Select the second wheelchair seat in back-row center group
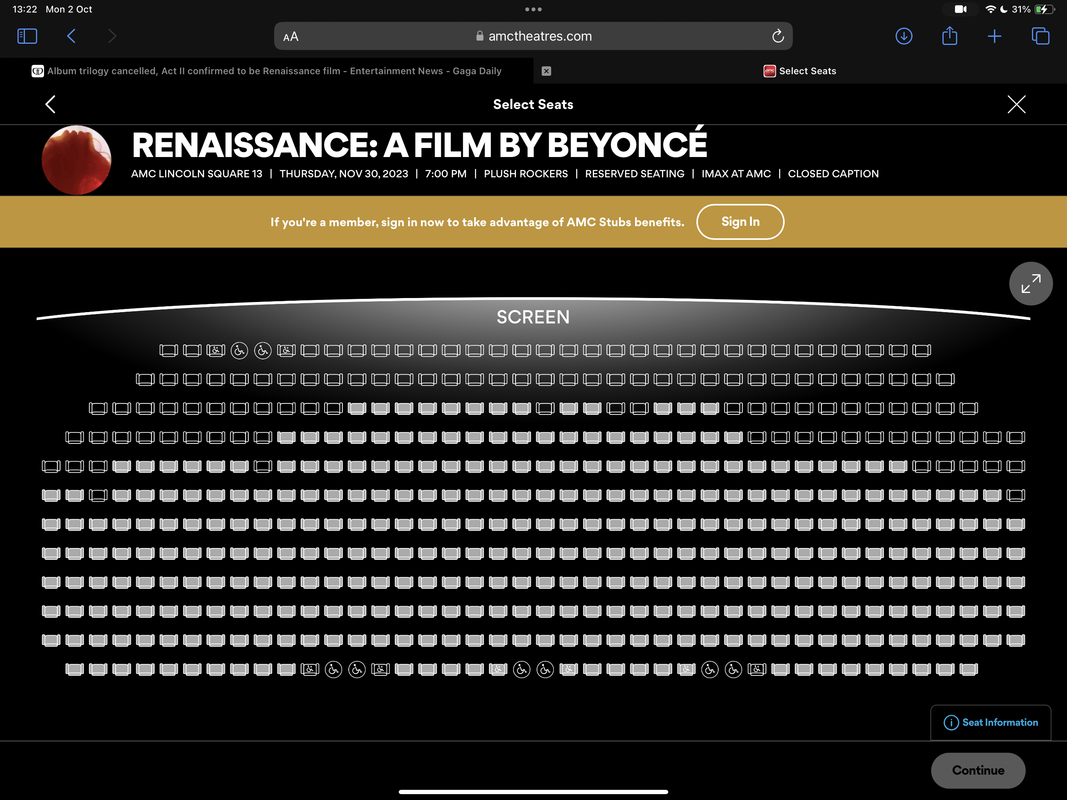 545,669
